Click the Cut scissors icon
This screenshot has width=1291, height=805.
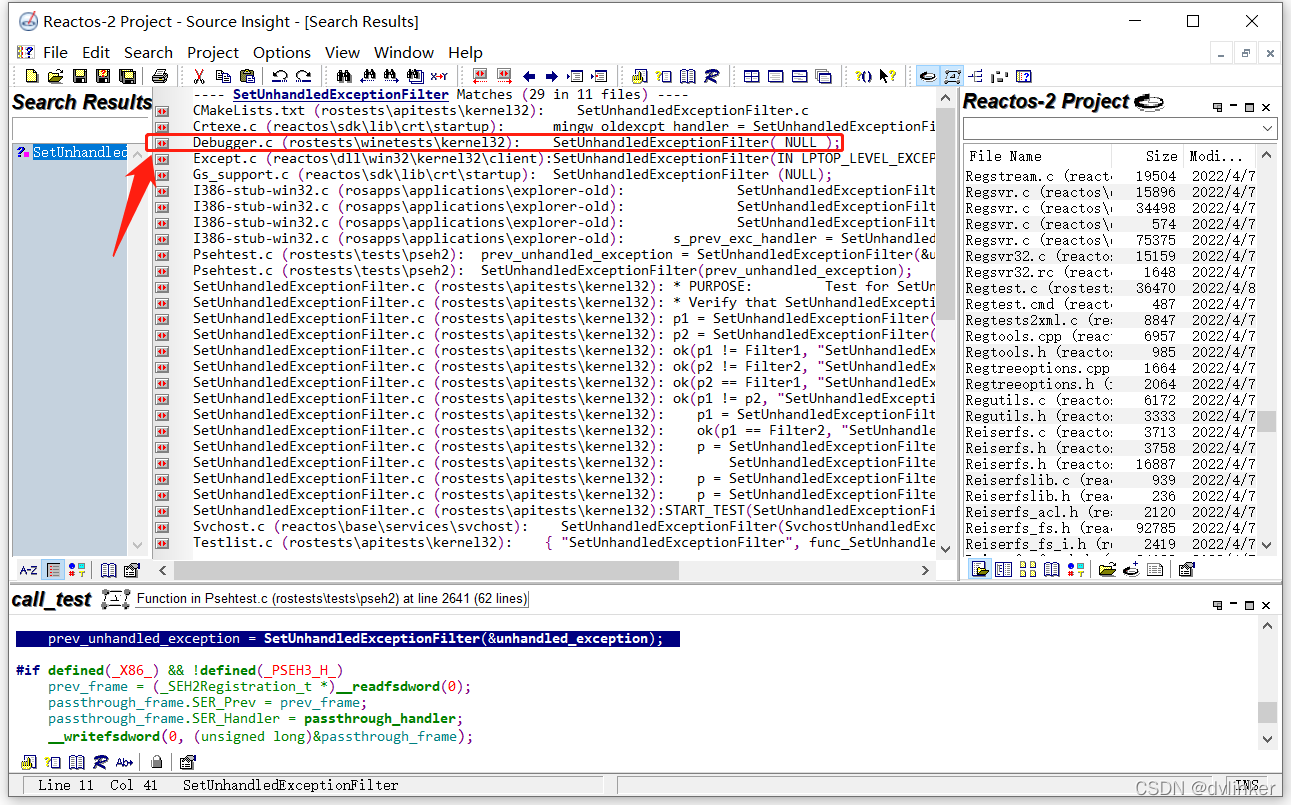[199, 76]
